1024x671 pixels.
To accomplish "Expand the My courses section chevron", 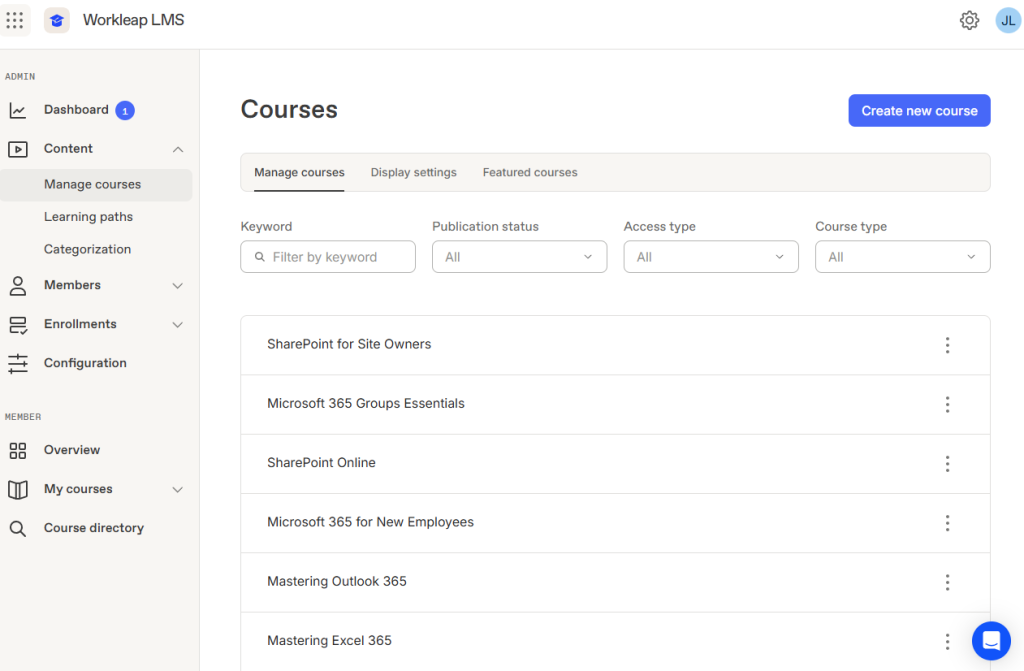I will coord(178,489).
